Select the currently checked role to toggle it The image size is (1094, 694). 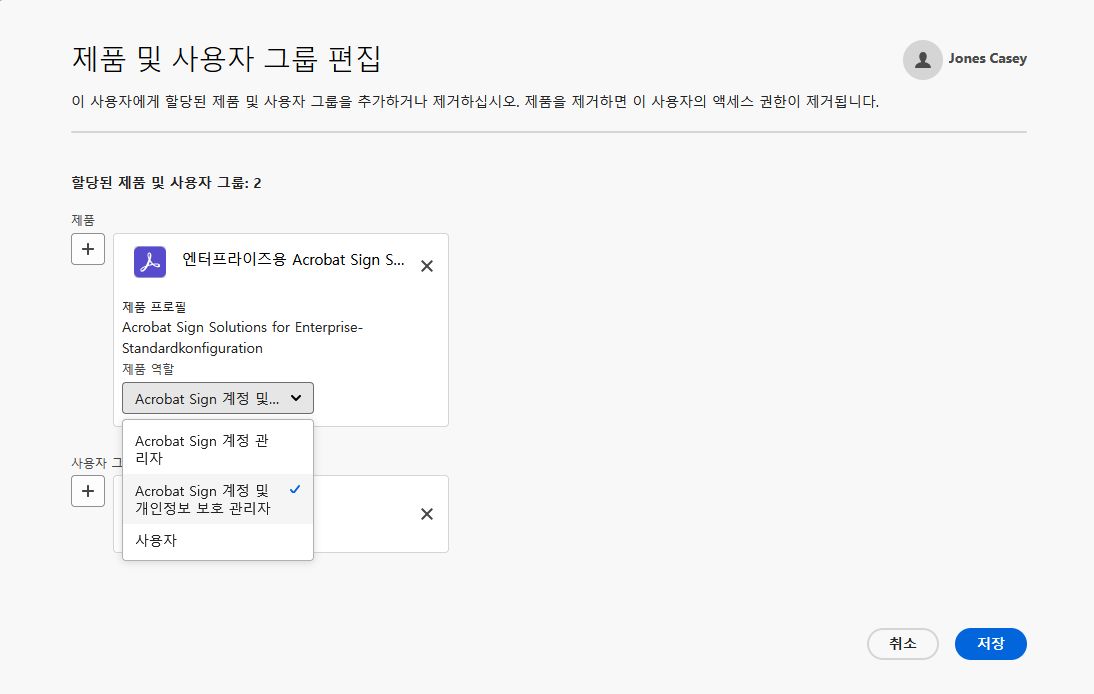tap(200, 499)
